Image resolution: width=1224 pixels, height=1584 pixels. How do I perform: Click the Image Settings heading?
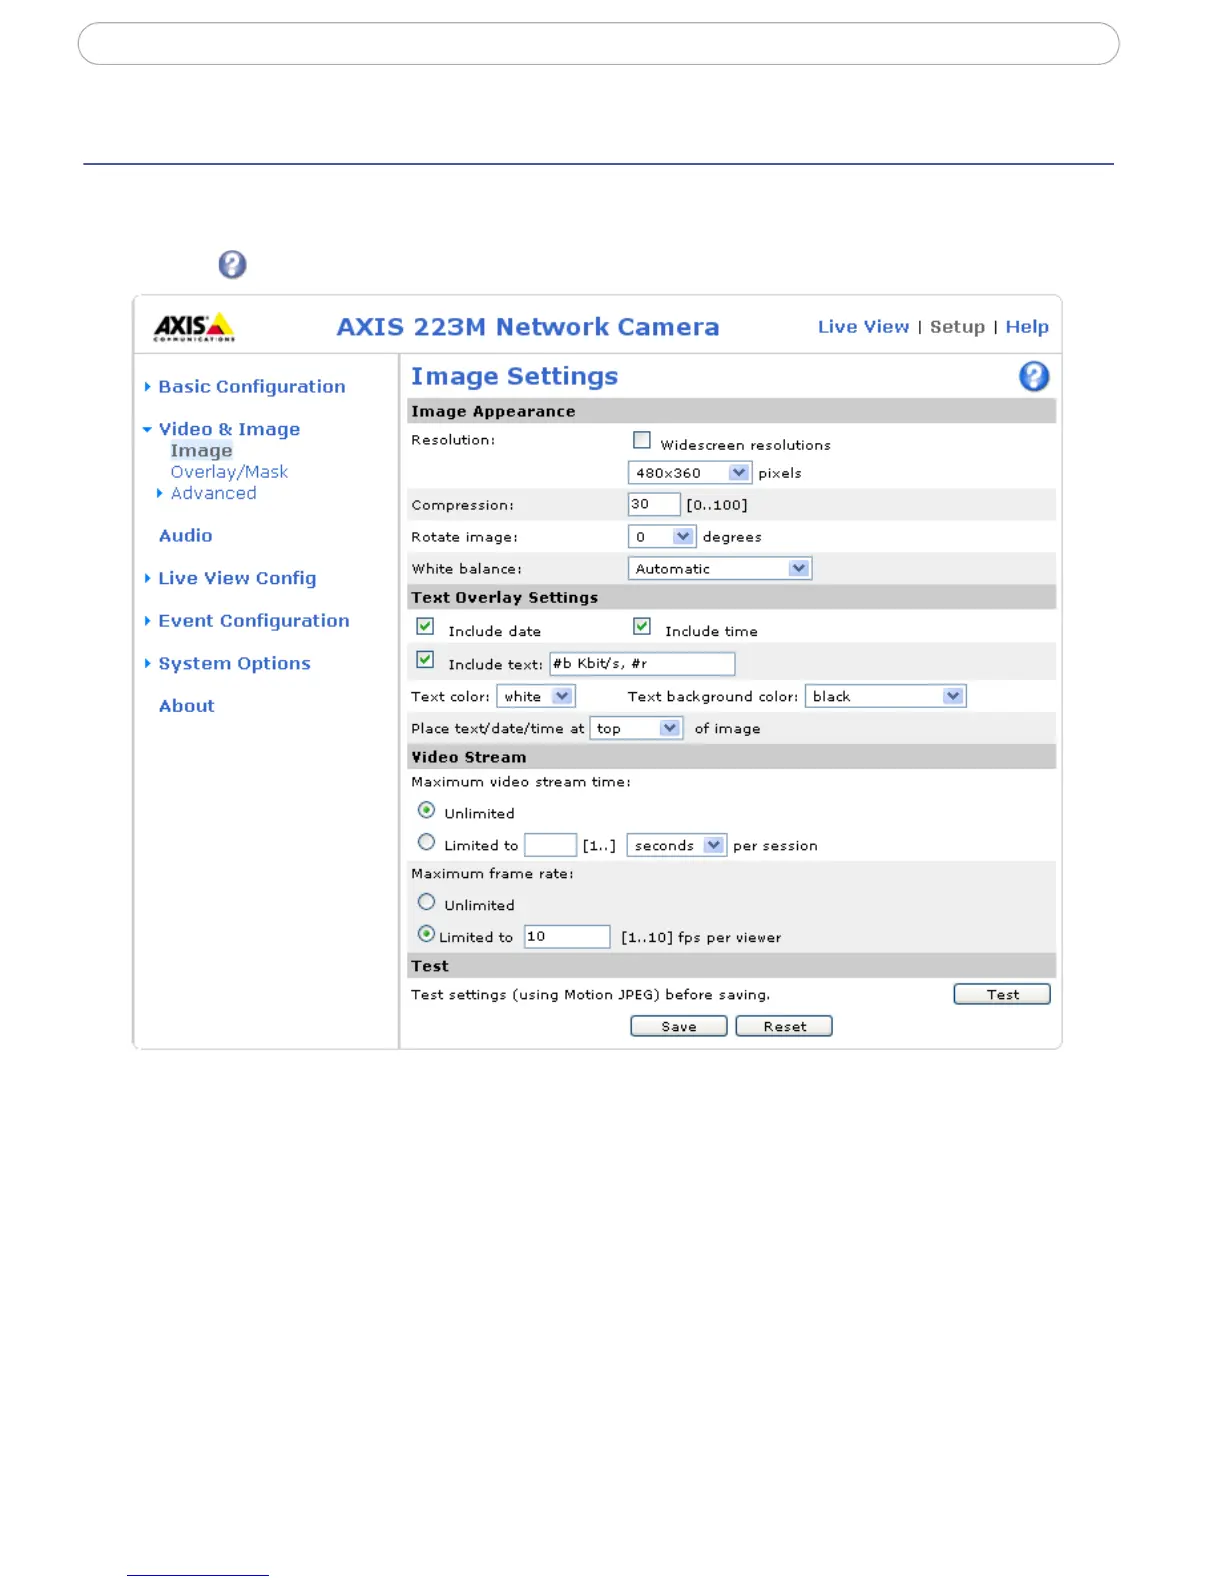click(514, 376)
